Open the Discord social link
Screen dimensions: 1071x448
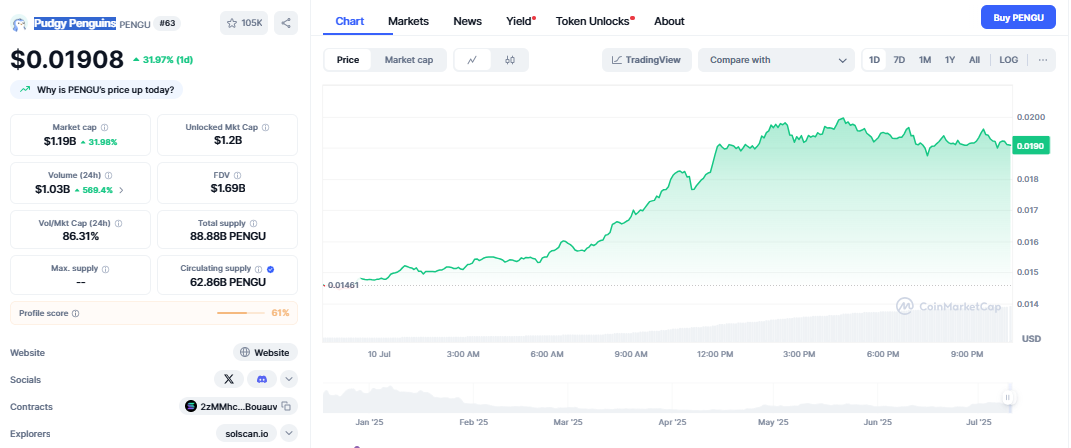262,379
